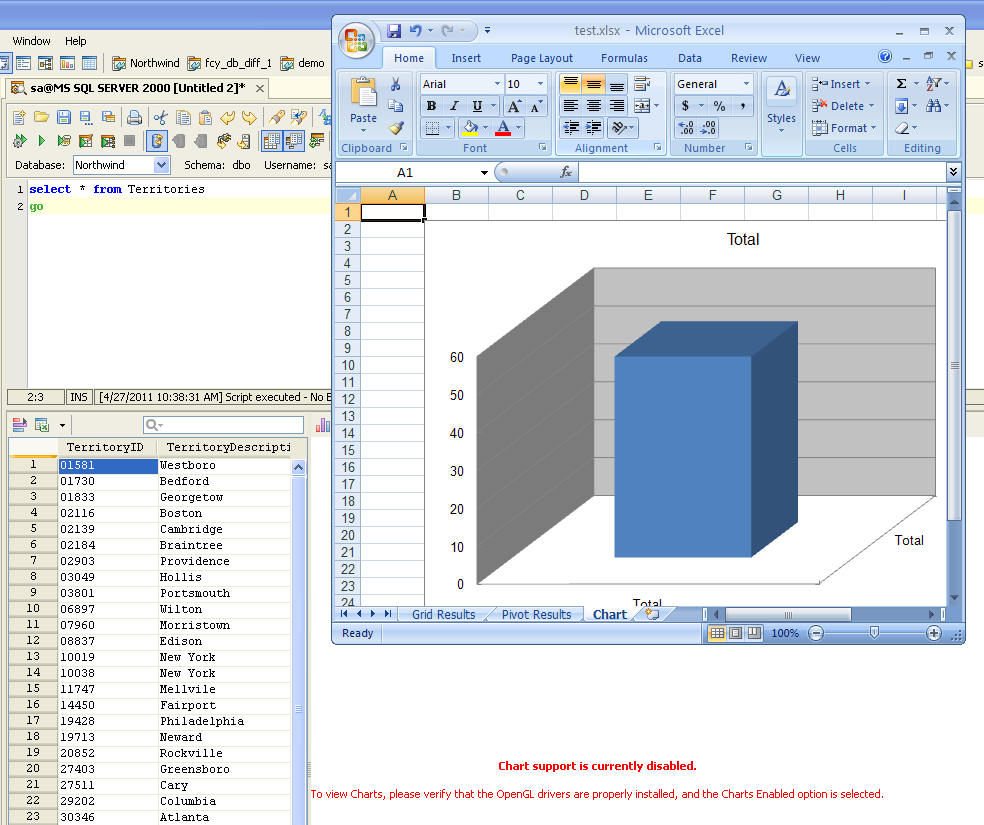This screenshot has width=984, height=825.
Task: Expand the Styles gallery dropdown
Action: point(781,130)
